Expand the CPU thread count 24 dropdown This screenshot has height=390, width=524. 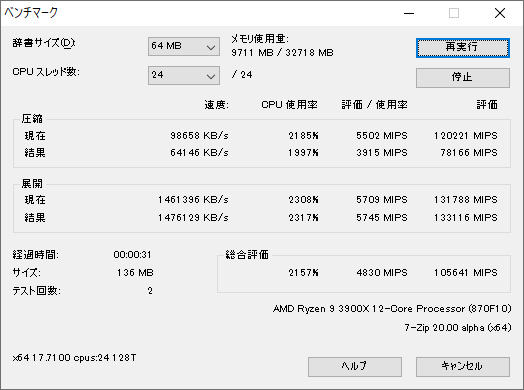[x=184, y=75]
